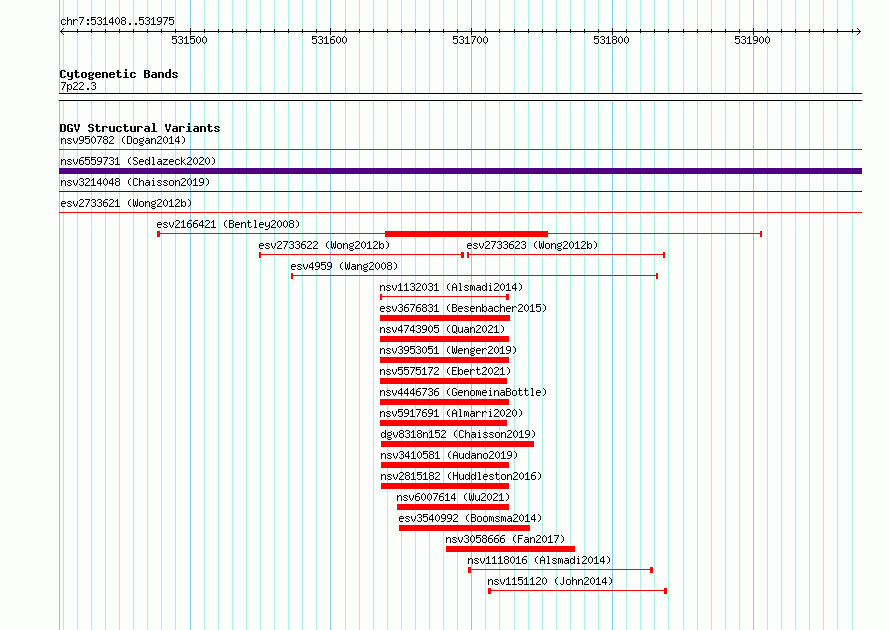
Task: Click nsv2815182 (Huddleston2016) label
Action: (461, 476)
